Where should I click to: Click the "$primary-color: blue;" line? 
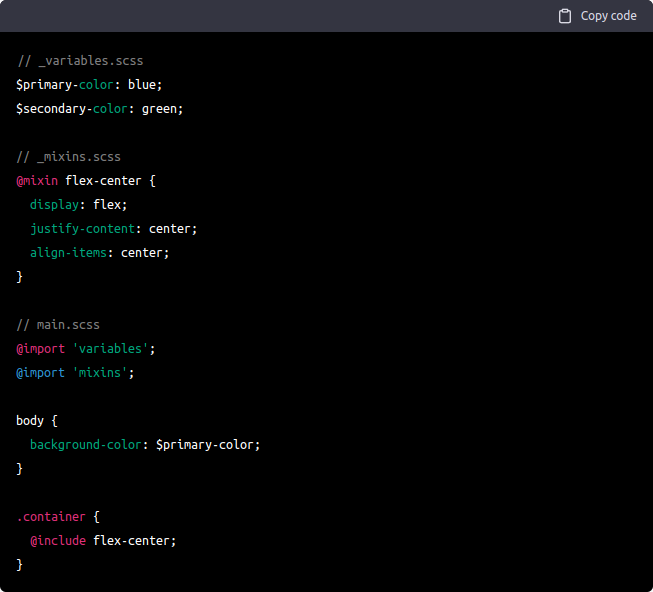[89, 85]
